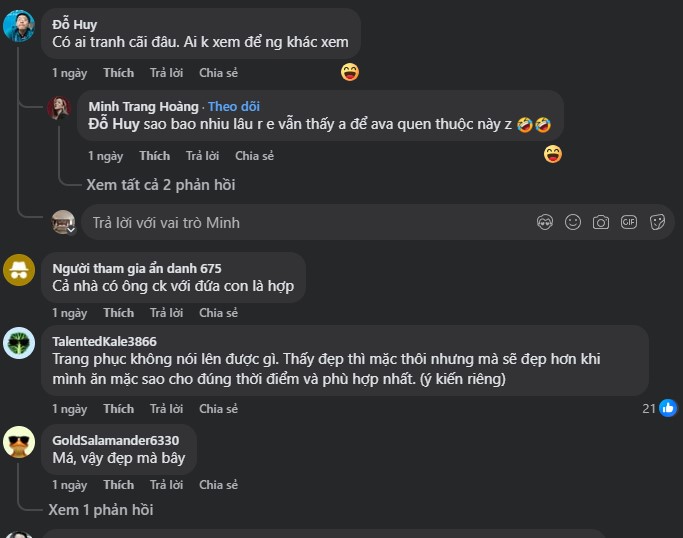Expand all 2 replies under Đỗ Huy

(x=160, y=185)
